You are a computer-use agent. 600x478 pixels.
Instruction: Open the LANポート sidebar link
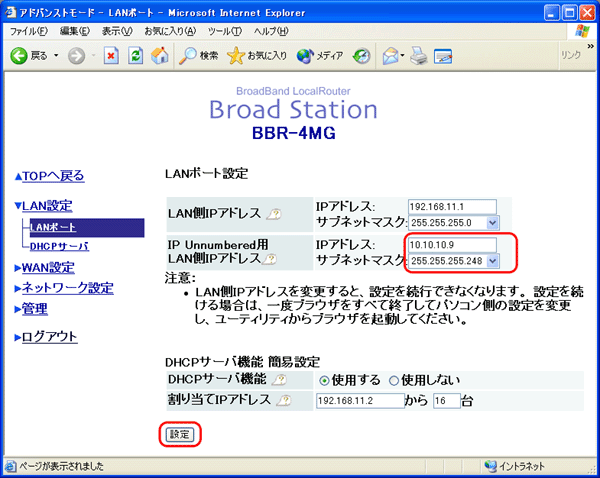pyautogui.click(x=53, y=227)
